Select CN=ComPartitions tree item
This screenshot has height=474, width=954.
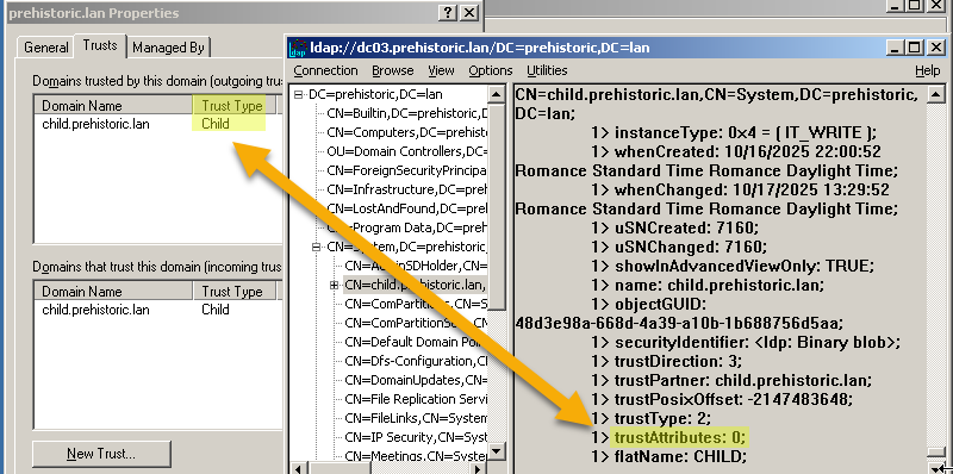click(416, 304)
